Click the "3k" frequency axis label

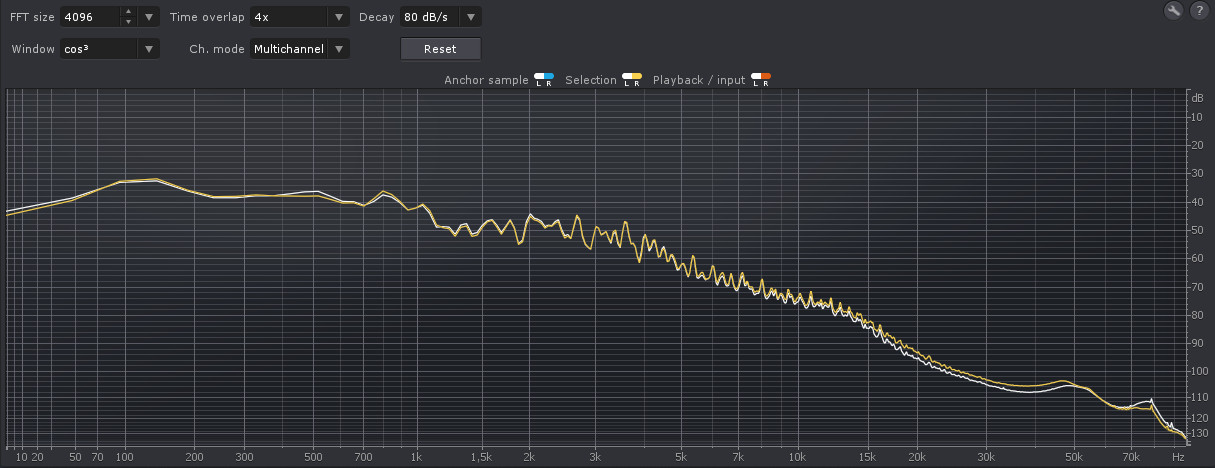pyautogui.click(x=595, y=456)
